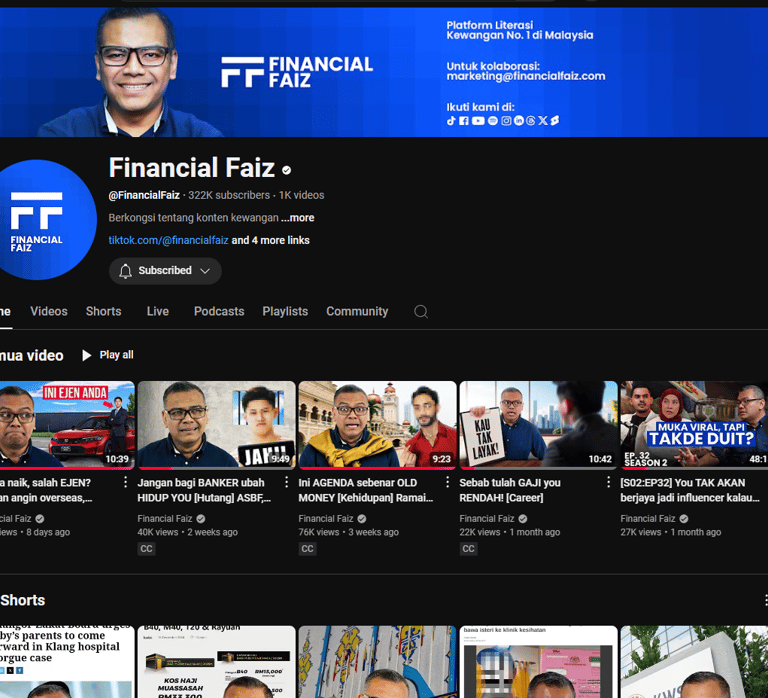Click the channel search magnifier icon
768x698 pixels.
pyautogui.click(x=421, y=312)
